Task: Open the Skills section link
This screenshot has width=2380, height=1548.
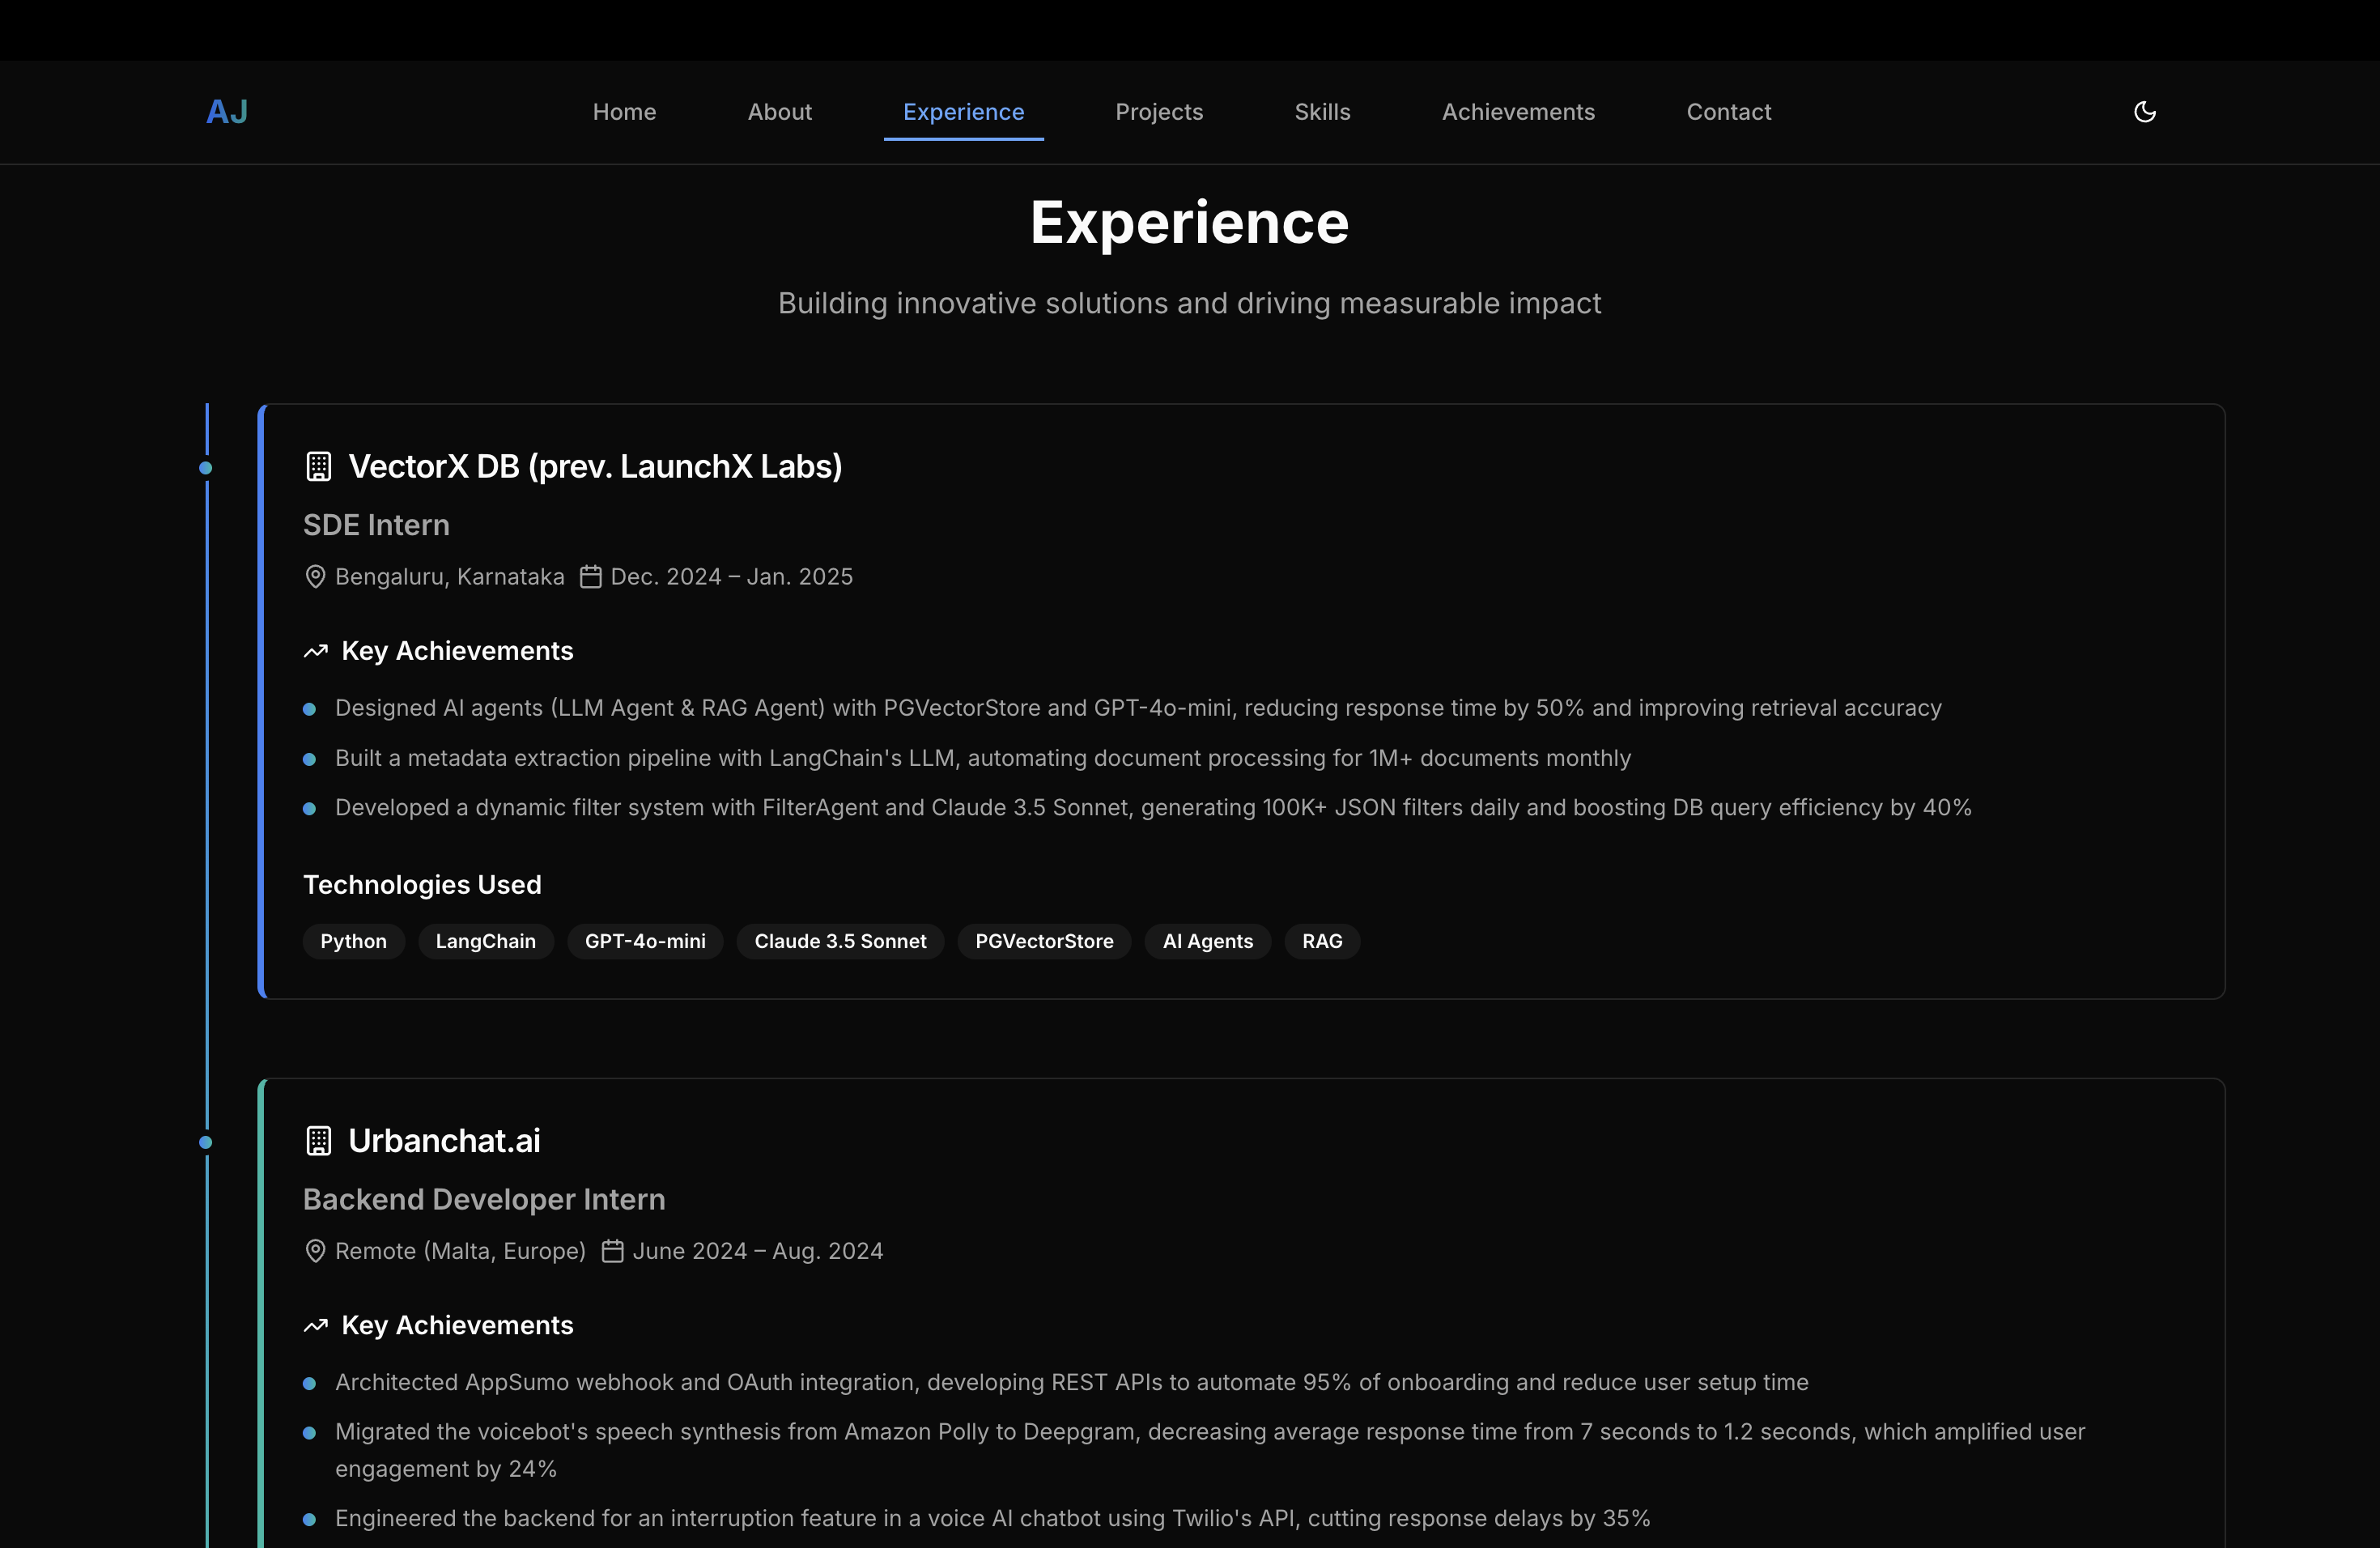Action: coord(1322,112)
